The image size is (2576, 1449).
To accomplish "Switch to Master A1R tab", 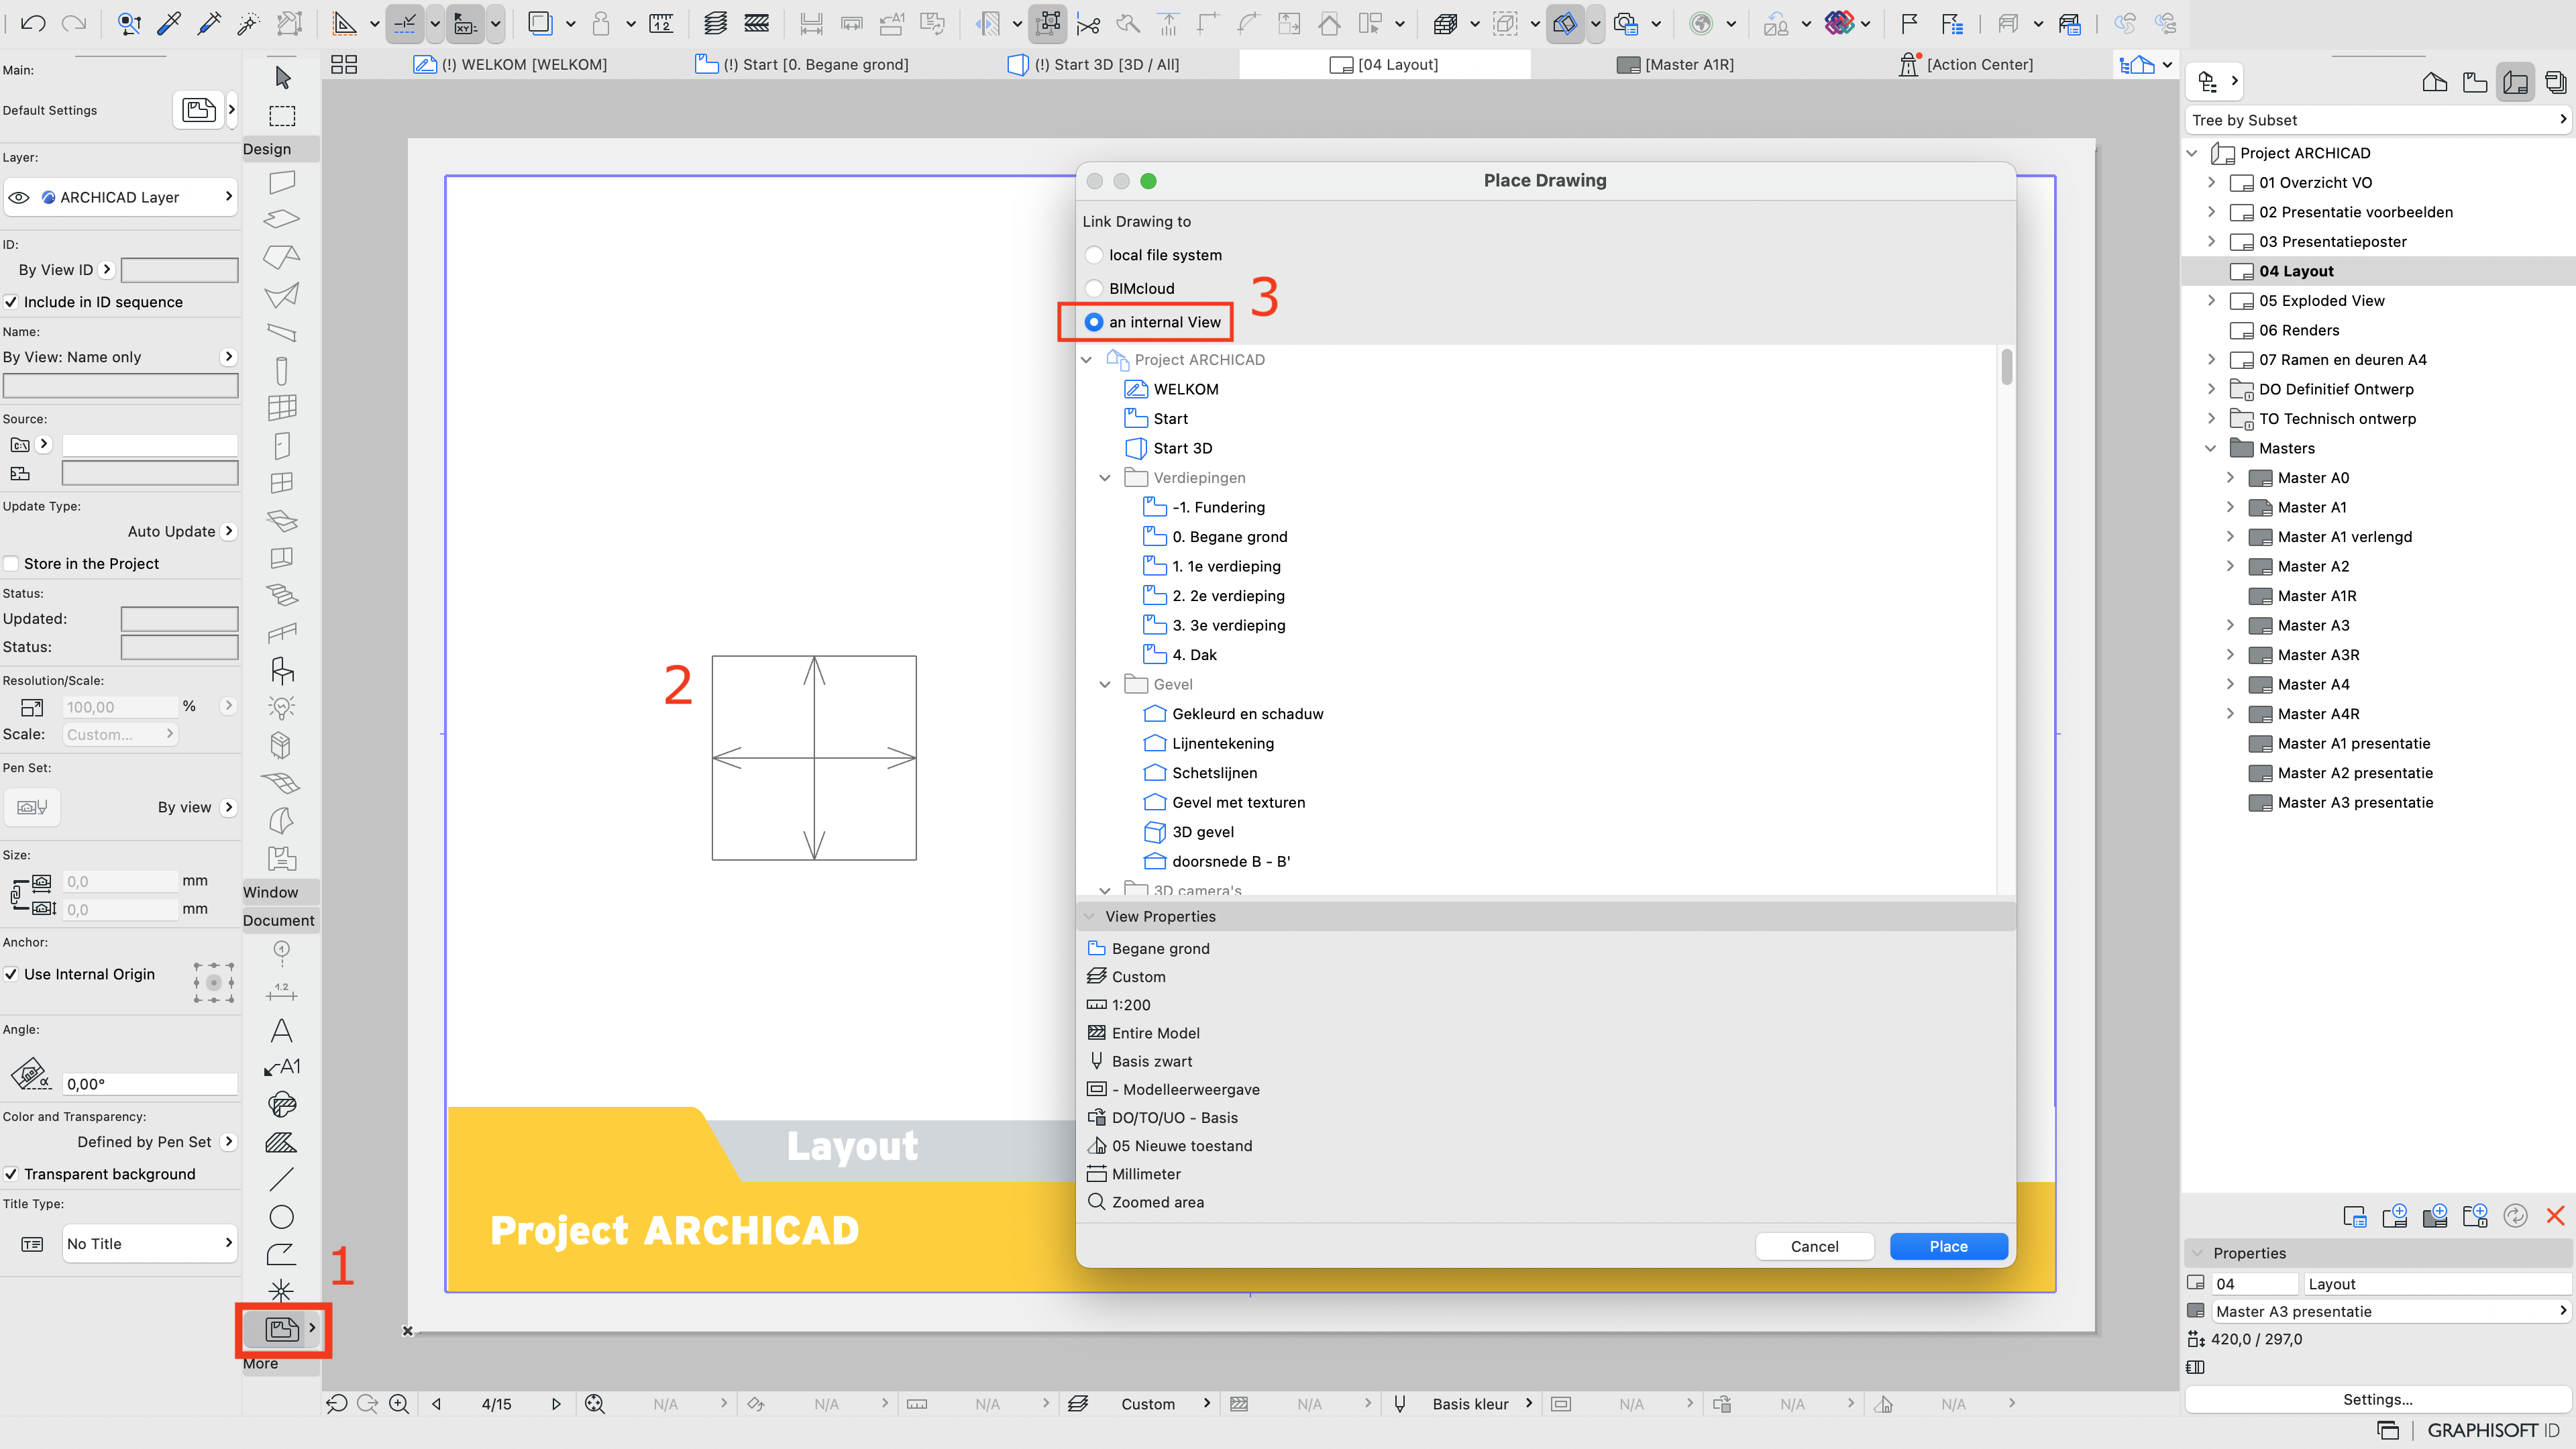I will click(1676, 65).
